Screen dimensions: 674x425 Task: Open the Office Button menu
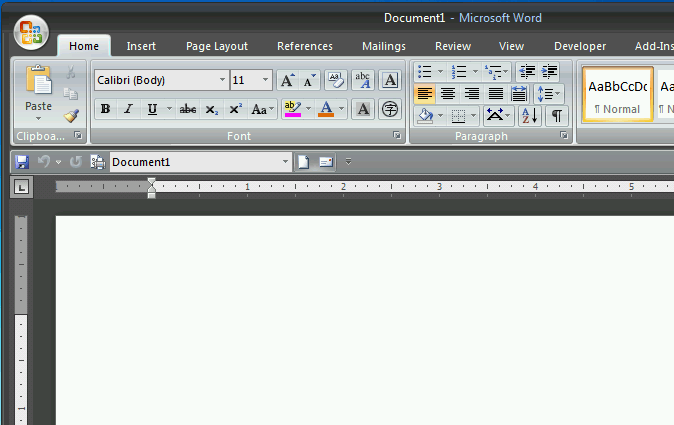(31, 32)
